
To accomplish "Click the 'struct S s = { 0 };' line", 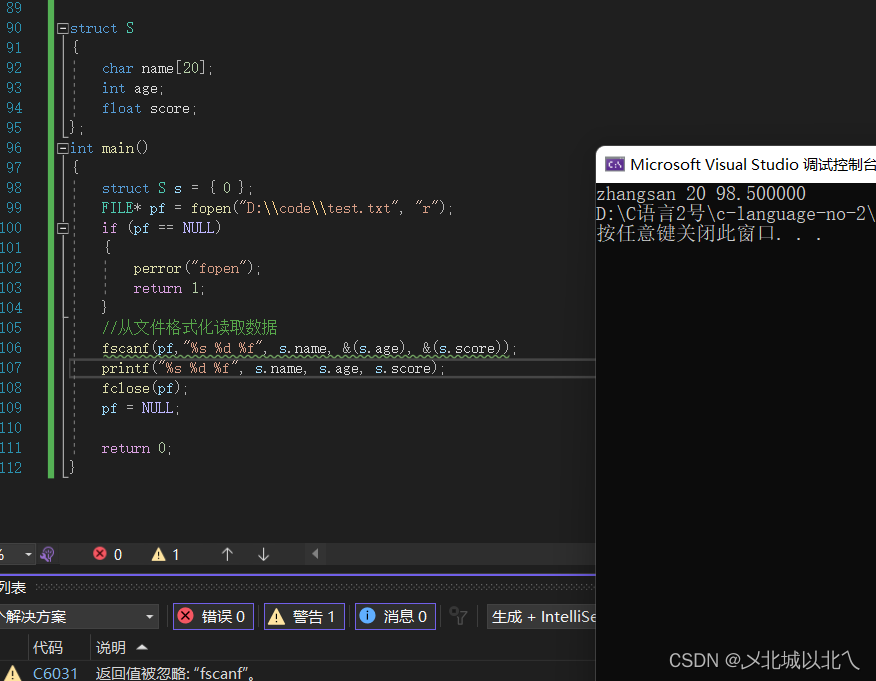I will pyautogui.click(x=177, y=188).
